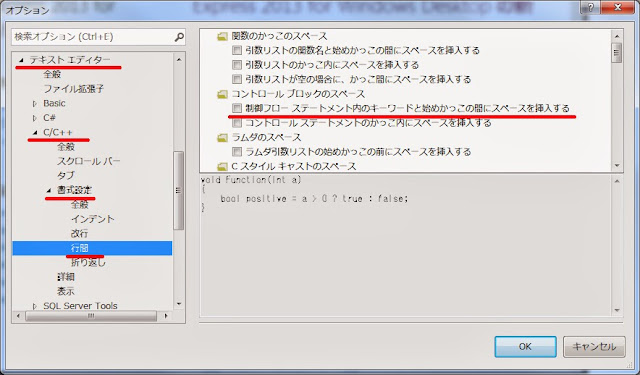Select インデント under 書式設定
The width and height of the screenshot is (640, 375).
tap(93, 219)
